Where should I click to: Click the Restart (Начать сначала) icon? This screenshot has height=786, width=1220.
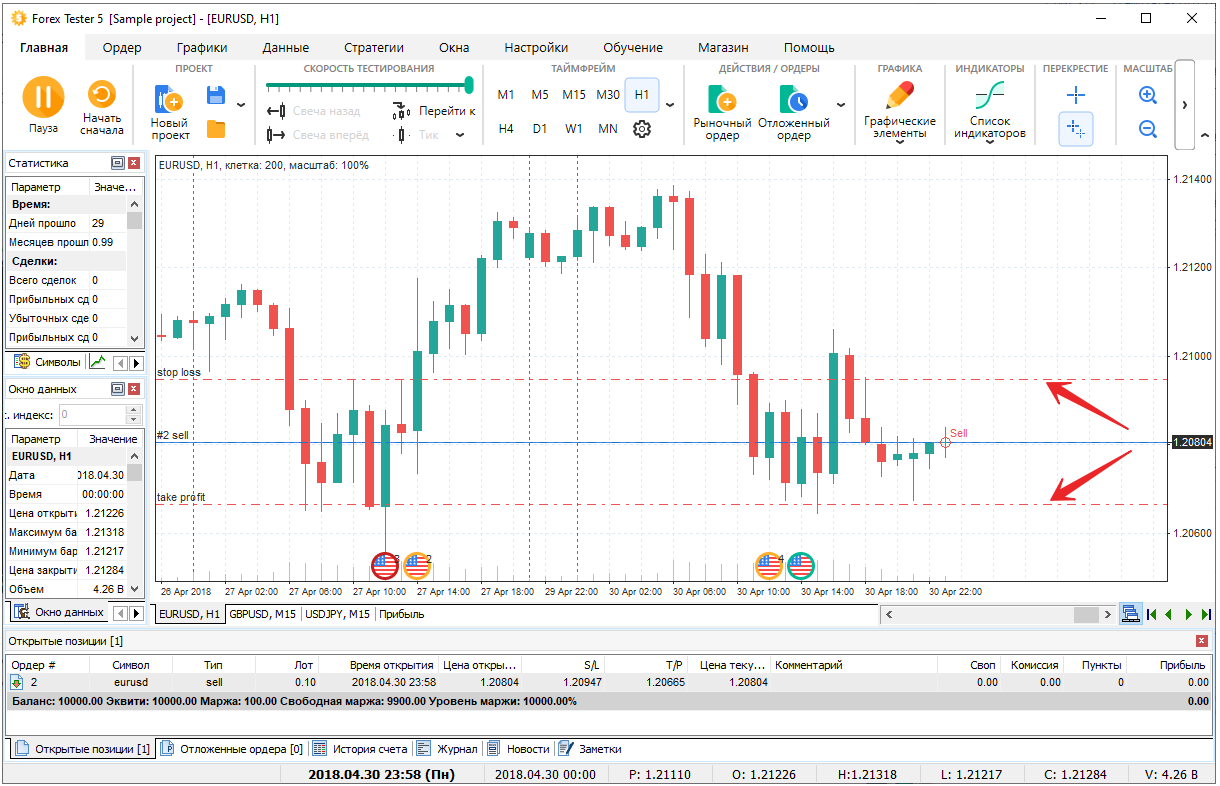click(102, 95)
